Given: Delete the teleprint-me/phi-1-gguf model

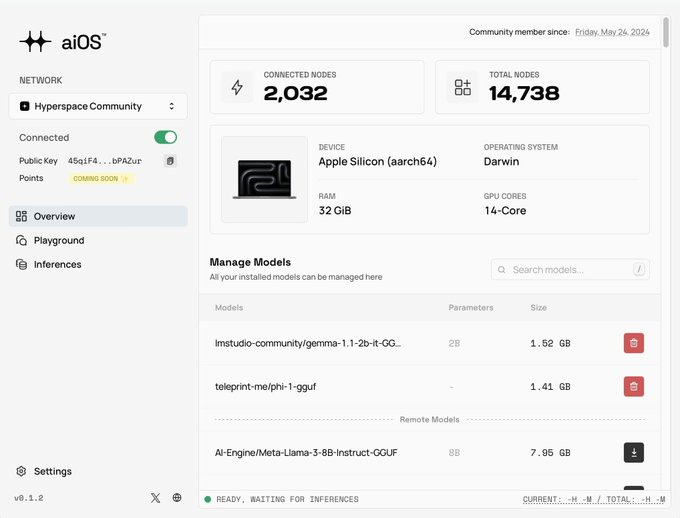Looking at the screenshot, I should coord(634,387).
